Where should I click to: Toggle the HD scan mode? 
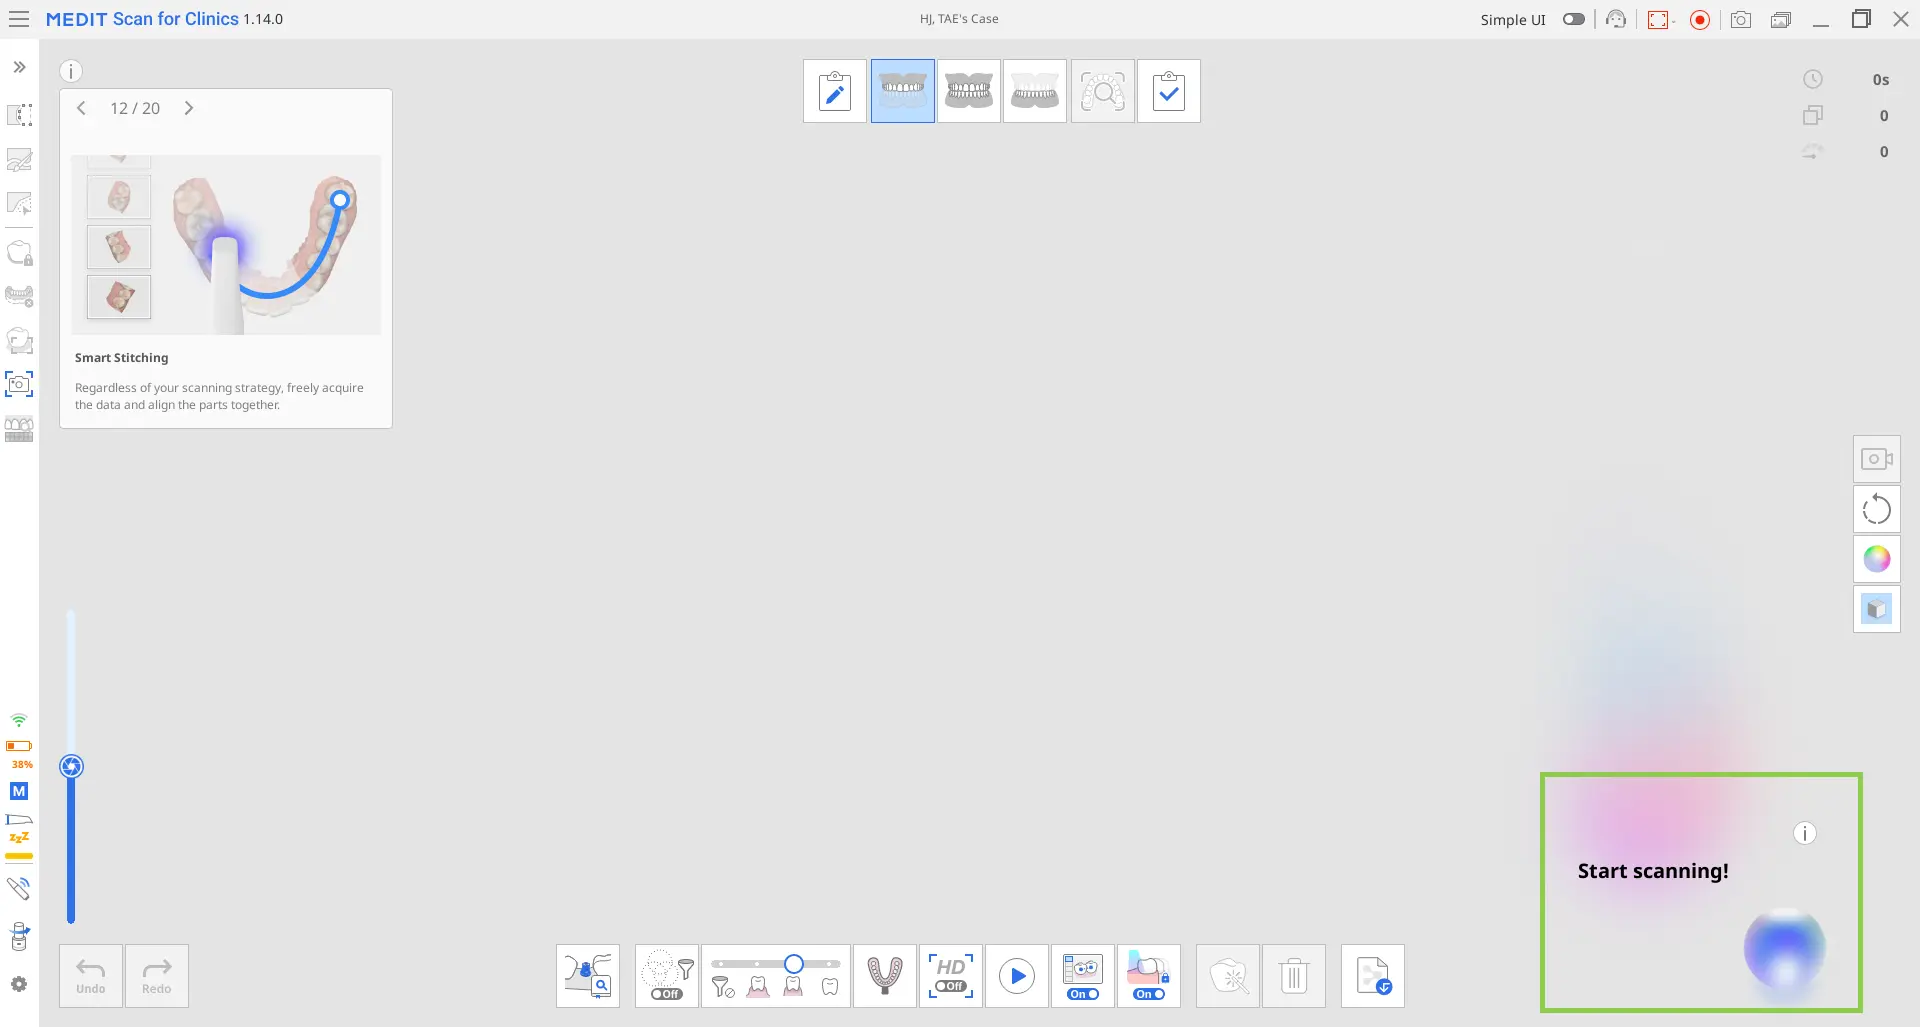pyautogui.click(x=951, y=976)
